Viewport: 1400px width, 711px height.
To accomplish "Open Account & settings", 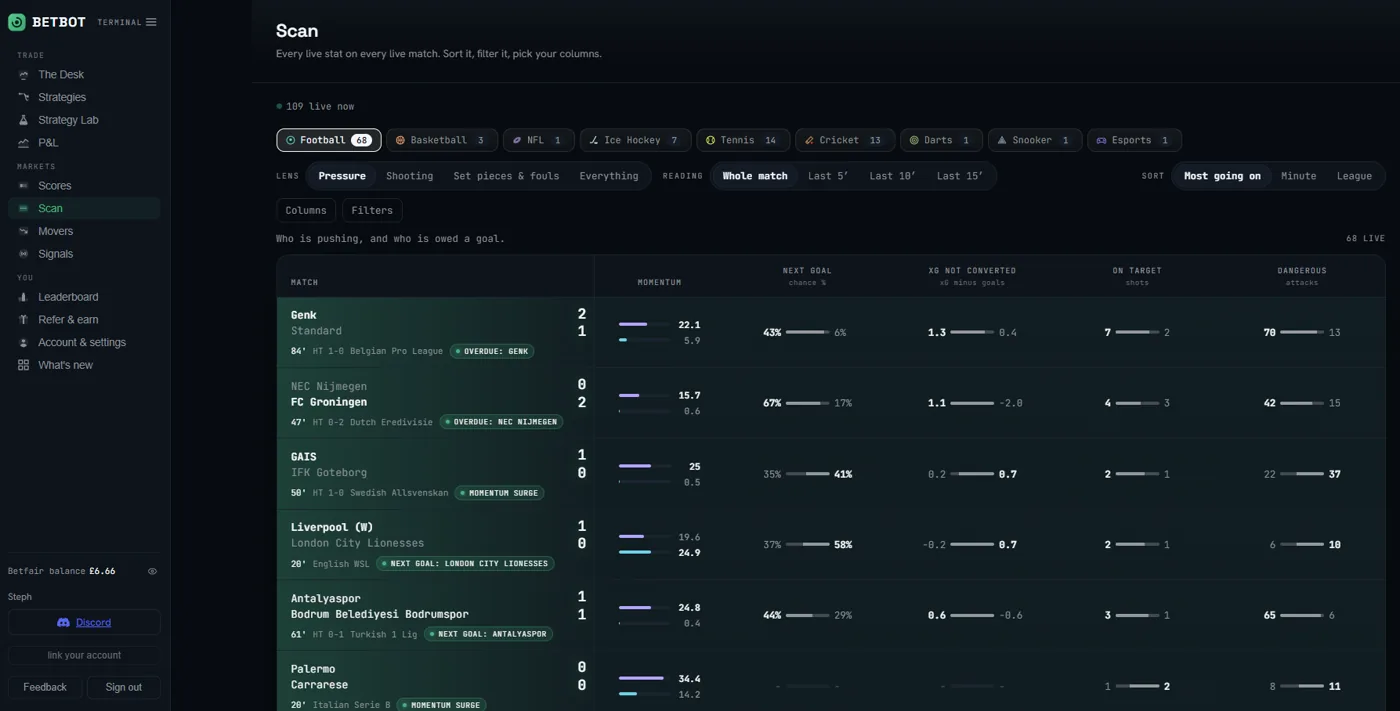I will [84, 343].
